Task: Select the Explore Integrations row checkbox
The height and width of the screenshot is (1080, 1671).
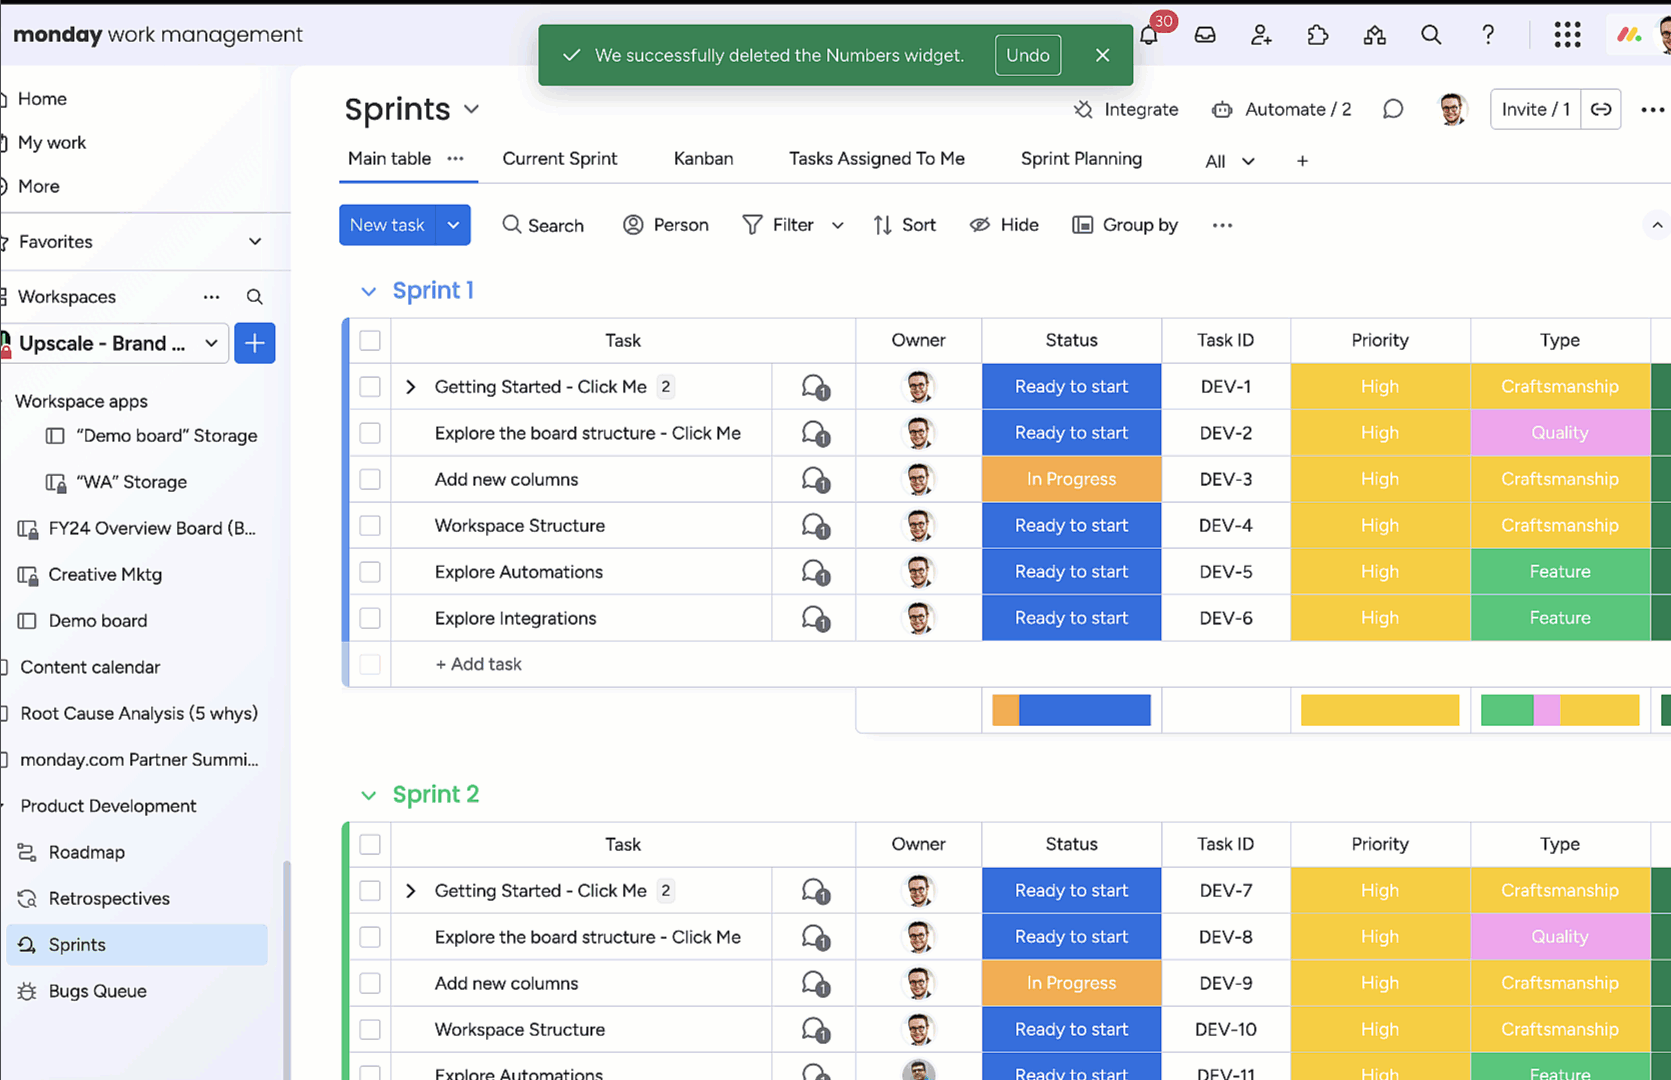Action: pos(370,619)
